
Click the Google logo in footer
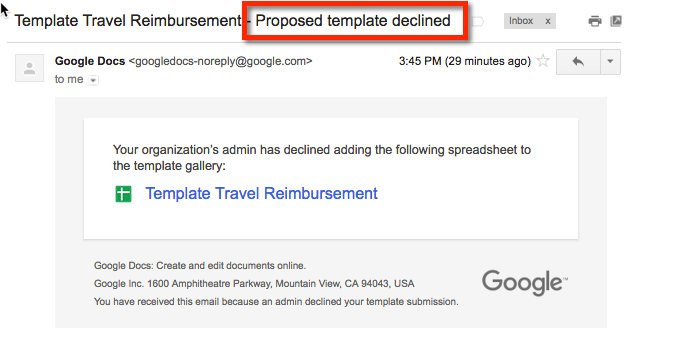click(x=524, y=282)
